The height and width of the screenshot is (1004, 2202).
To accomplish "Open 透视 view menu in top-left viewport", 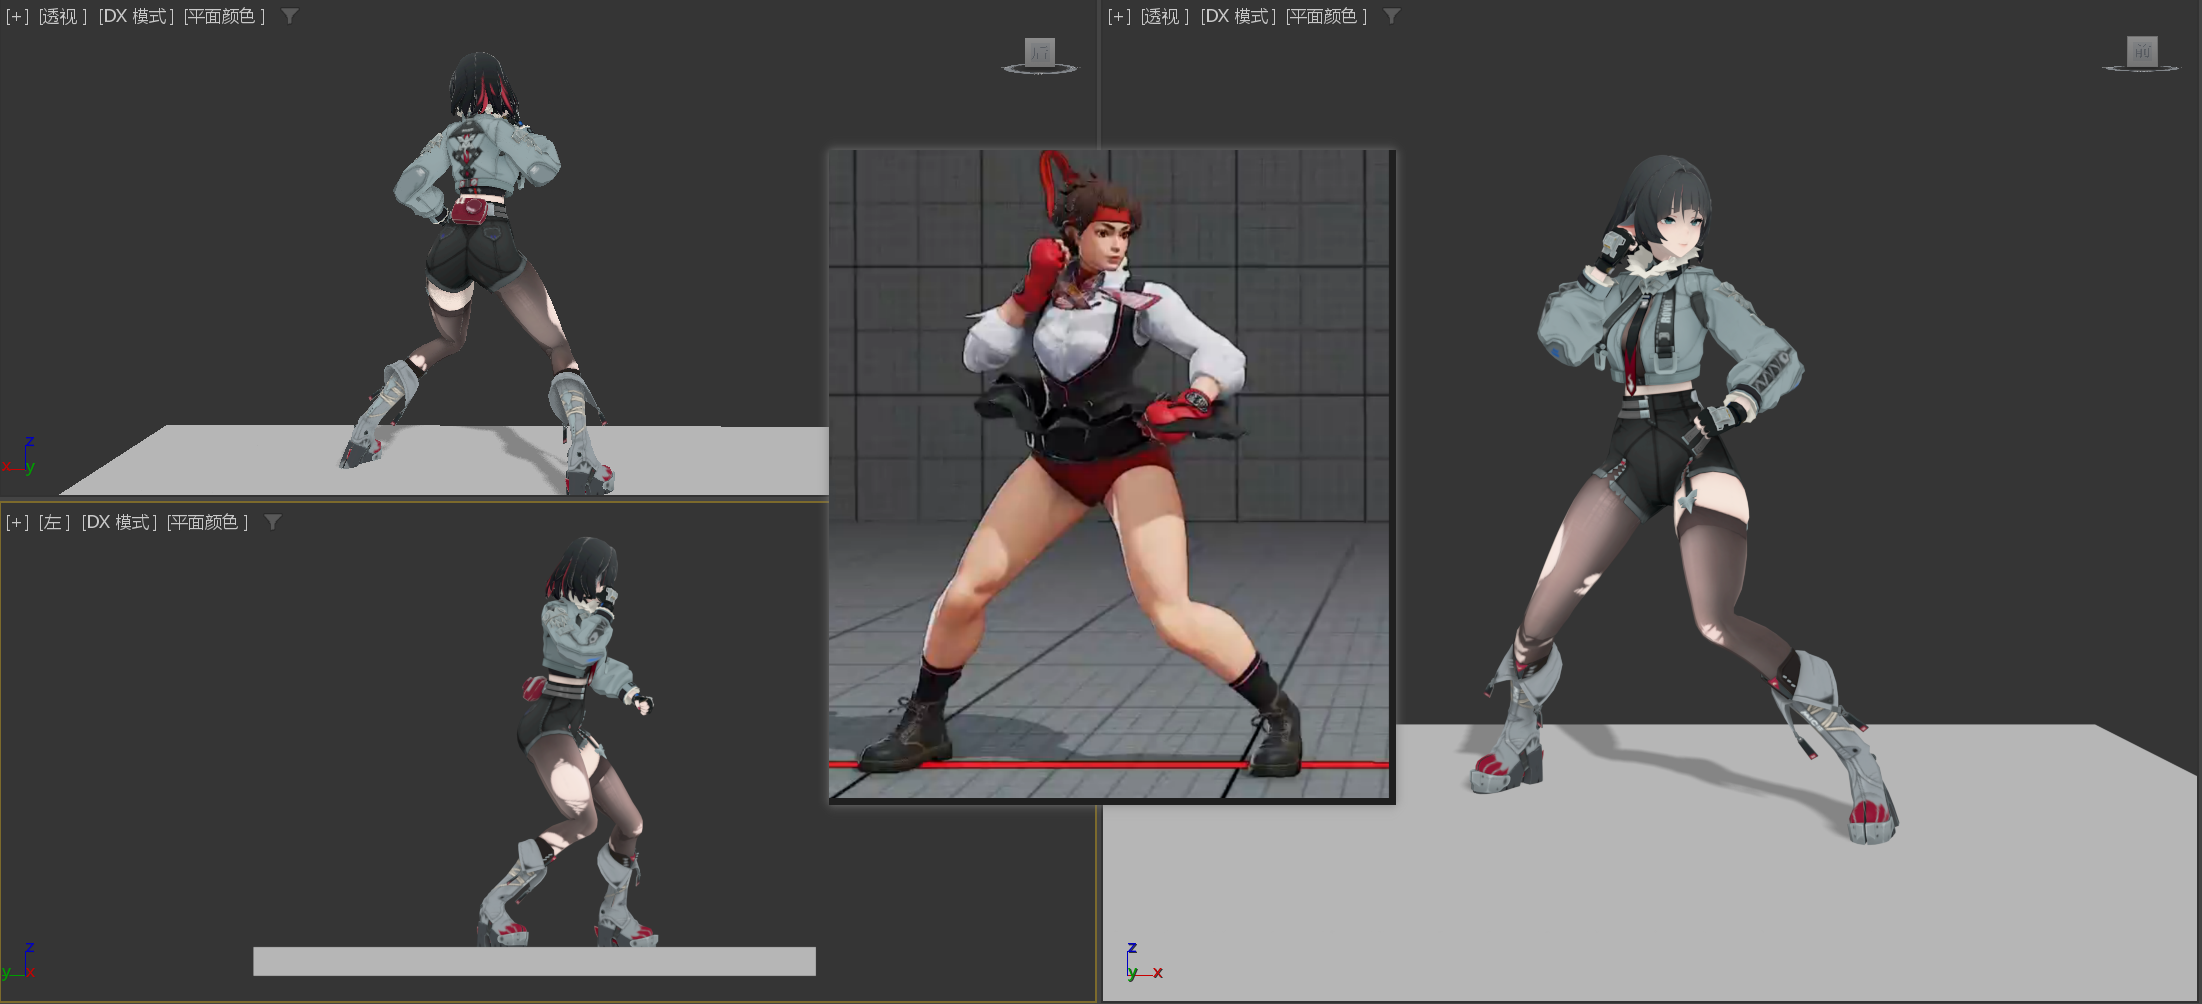I will click(x=62, y=16).
